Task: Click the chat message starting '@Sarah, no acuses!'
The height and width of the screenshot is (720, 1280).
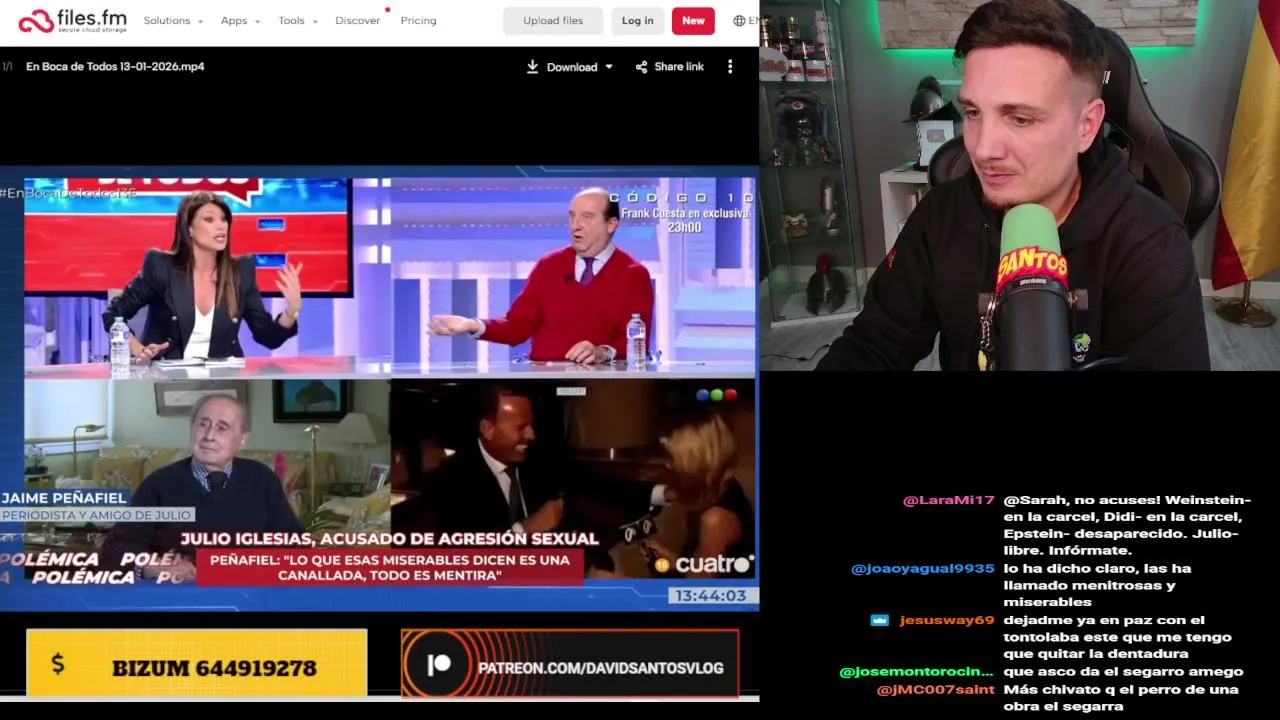Action: click(1127, 525)
